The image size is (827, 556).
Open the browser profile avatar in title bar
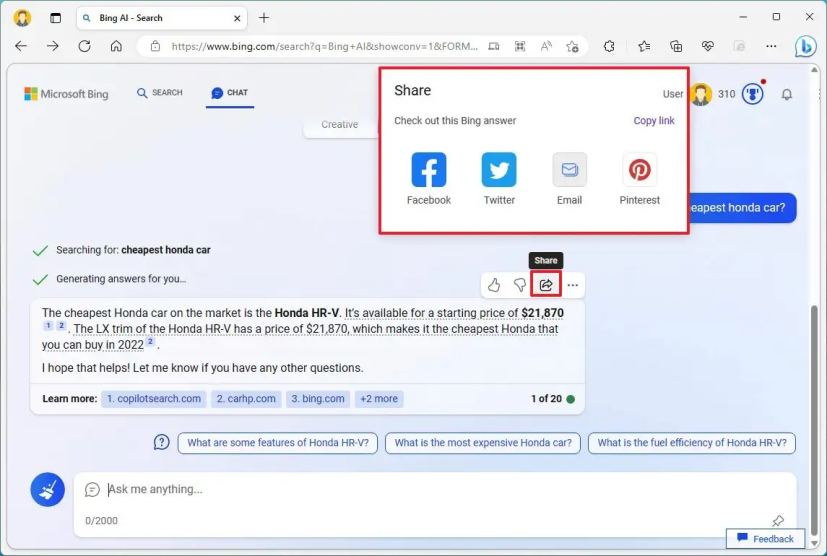pyautogui.click(x=22, y=17)
